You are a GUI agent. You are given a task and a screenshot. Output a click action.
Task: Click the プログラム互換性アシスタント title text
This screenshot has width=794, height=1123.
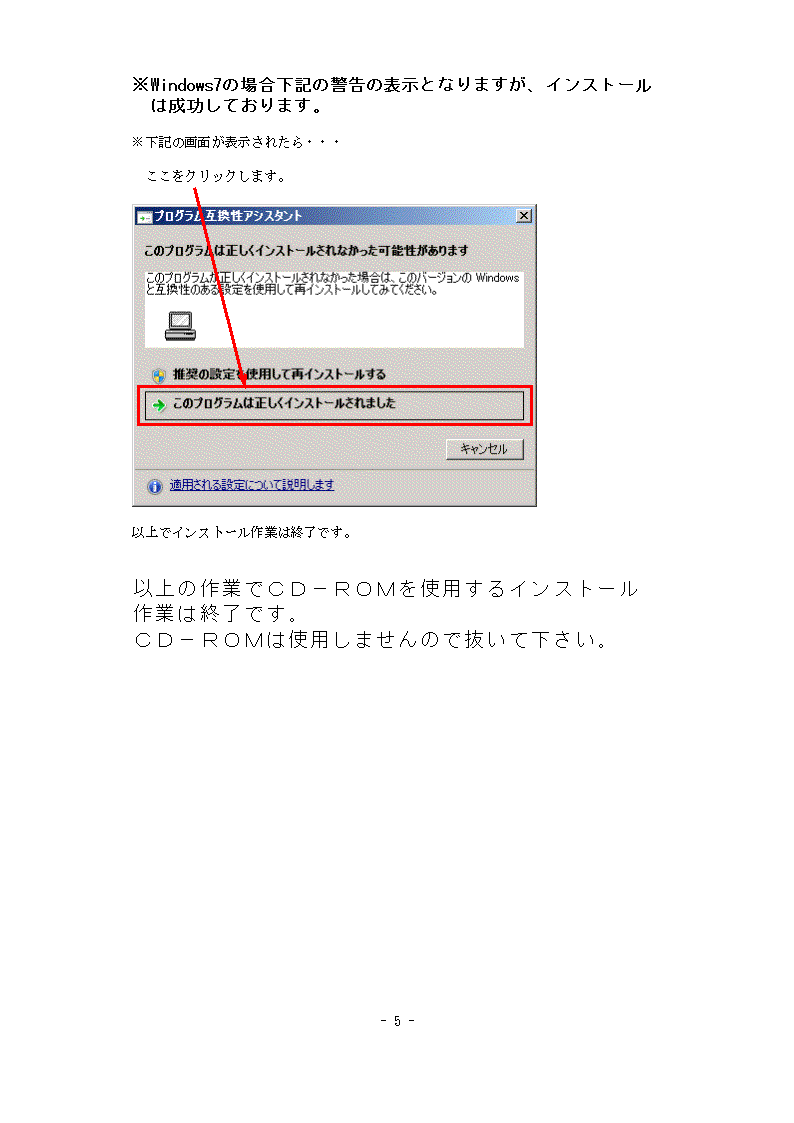pos(228,216)
